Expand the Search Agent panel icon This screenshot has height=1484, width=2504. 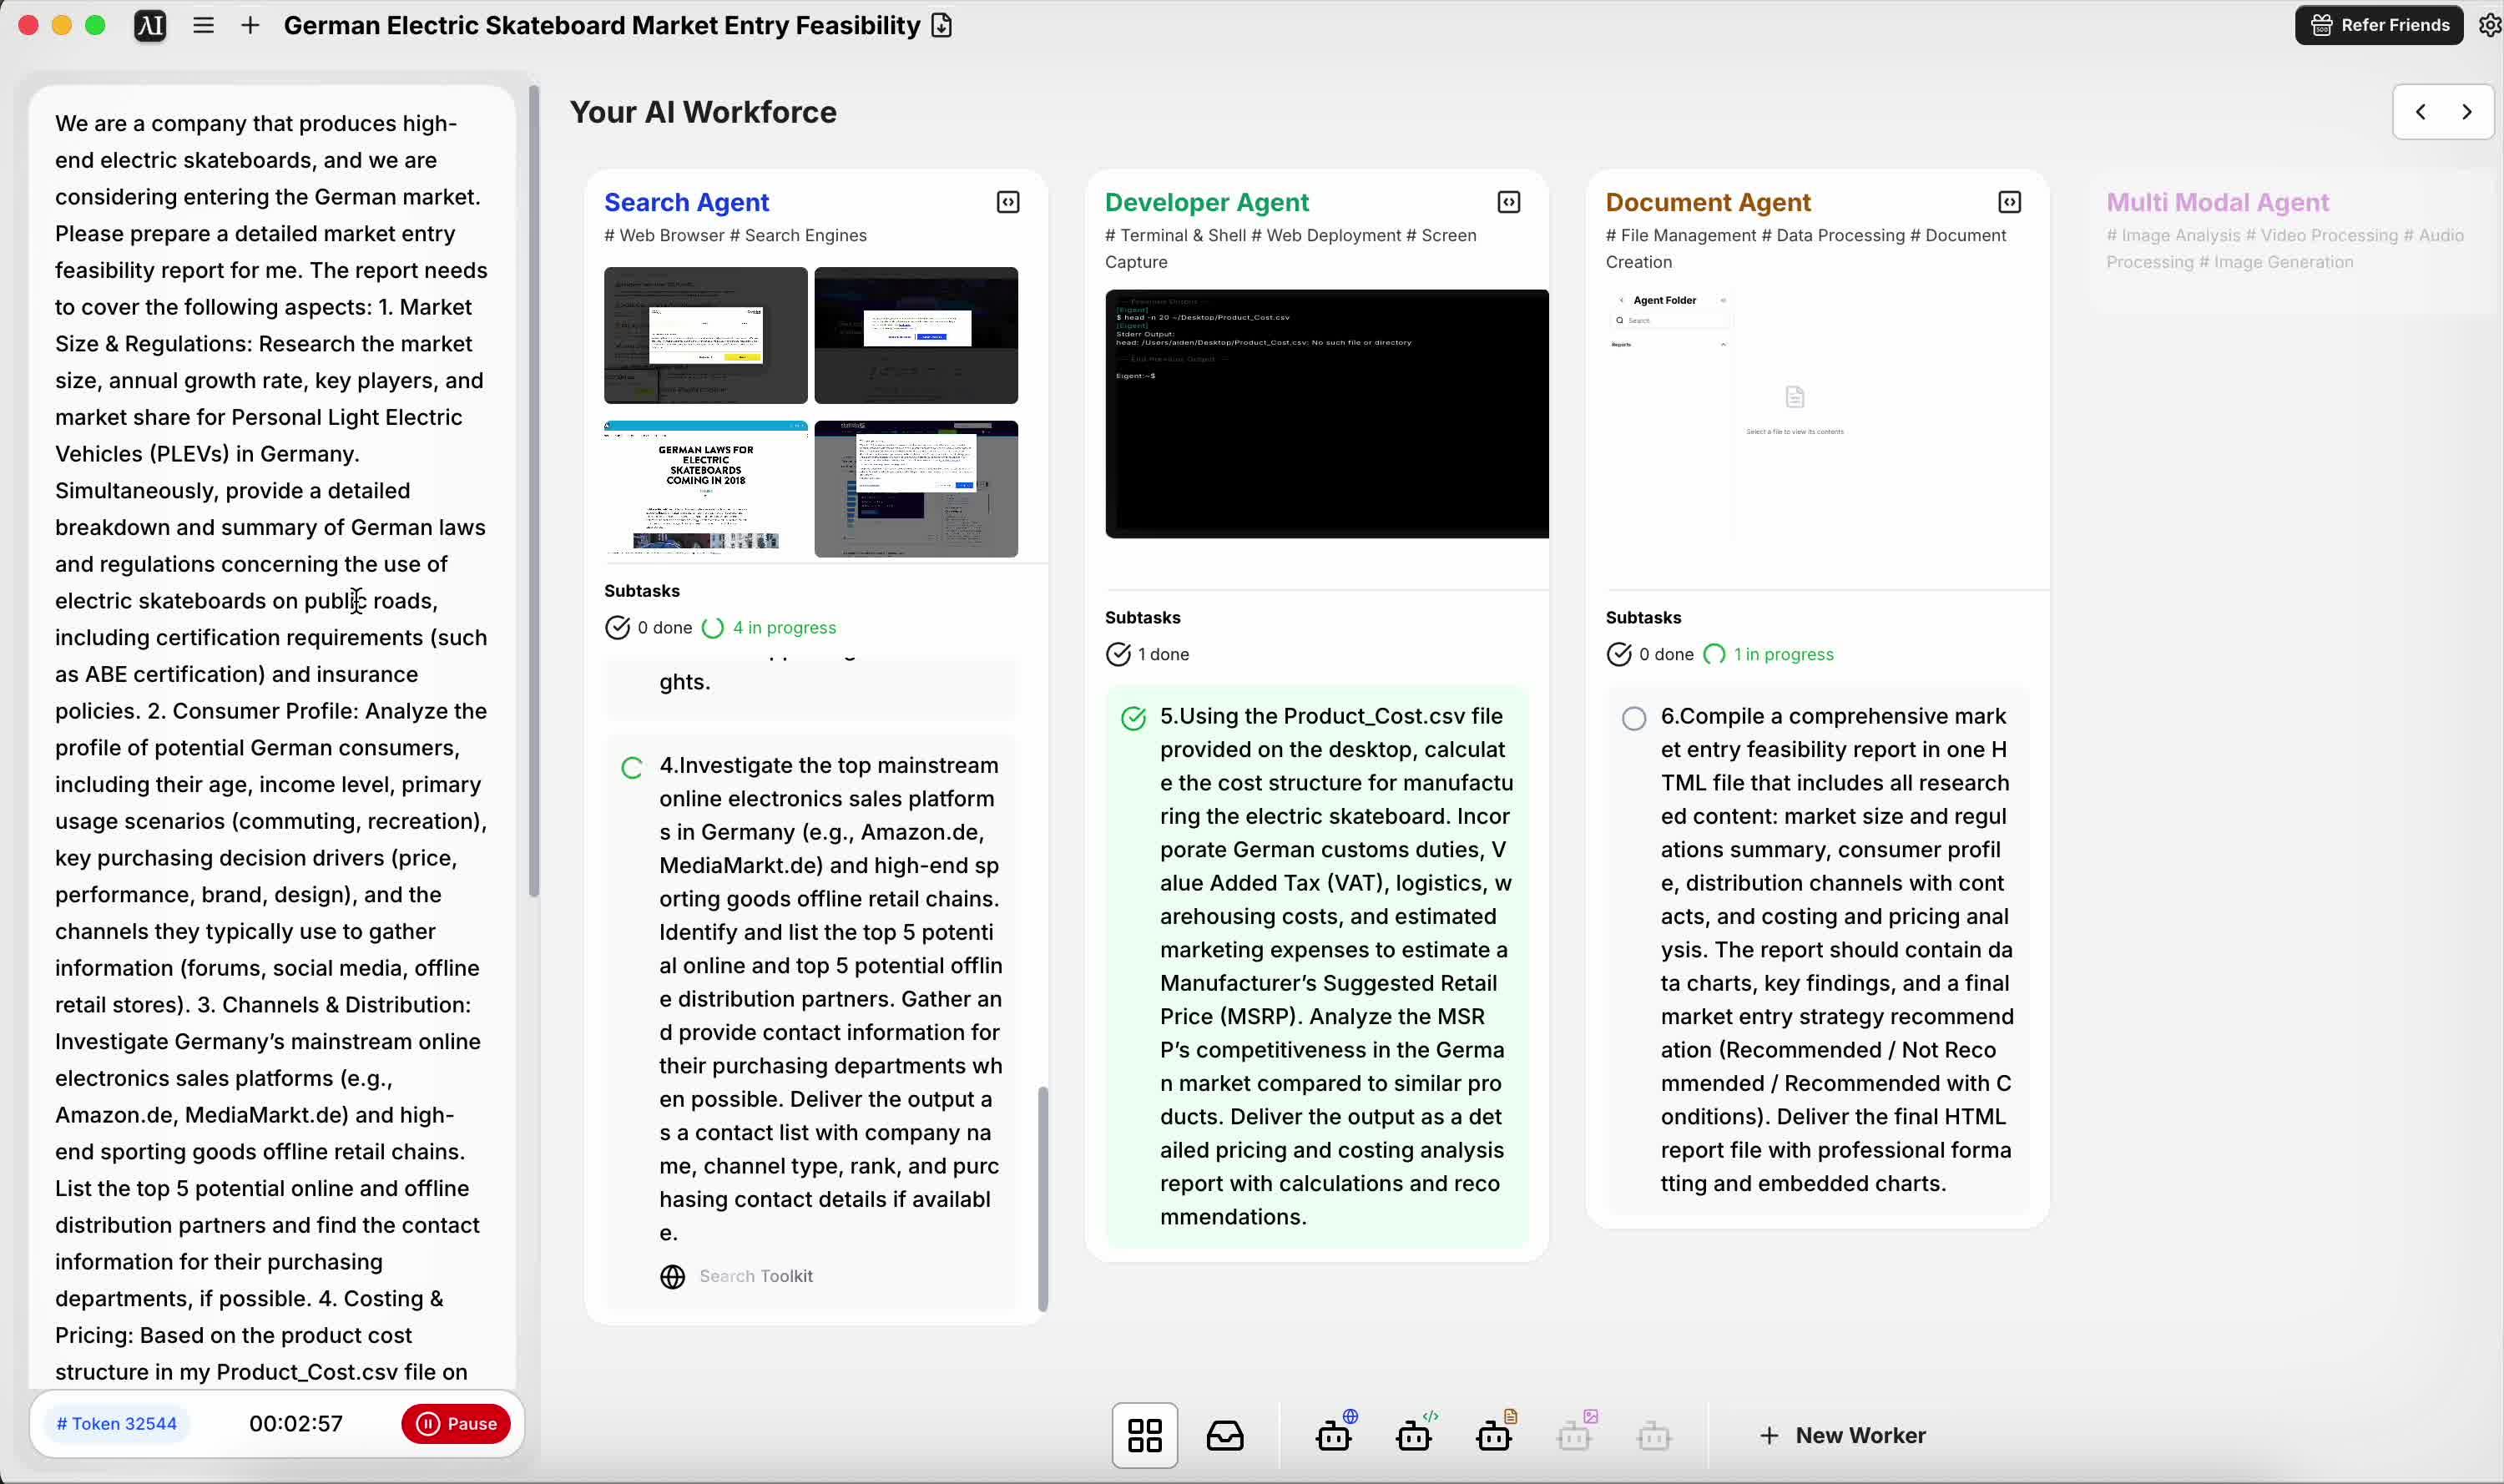coord(1008,202)
